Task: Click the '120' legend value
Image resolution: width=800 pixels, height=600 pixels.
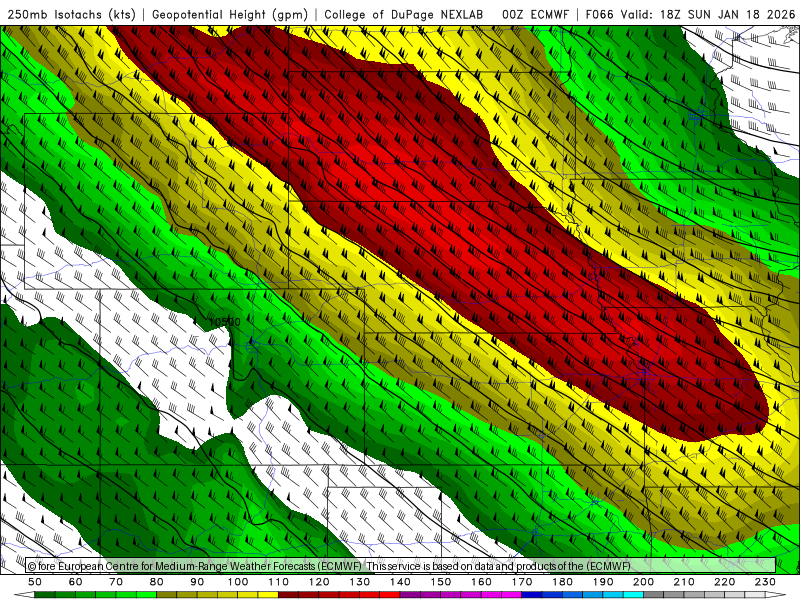Action: pyautogui.click(x=319, y=582)
